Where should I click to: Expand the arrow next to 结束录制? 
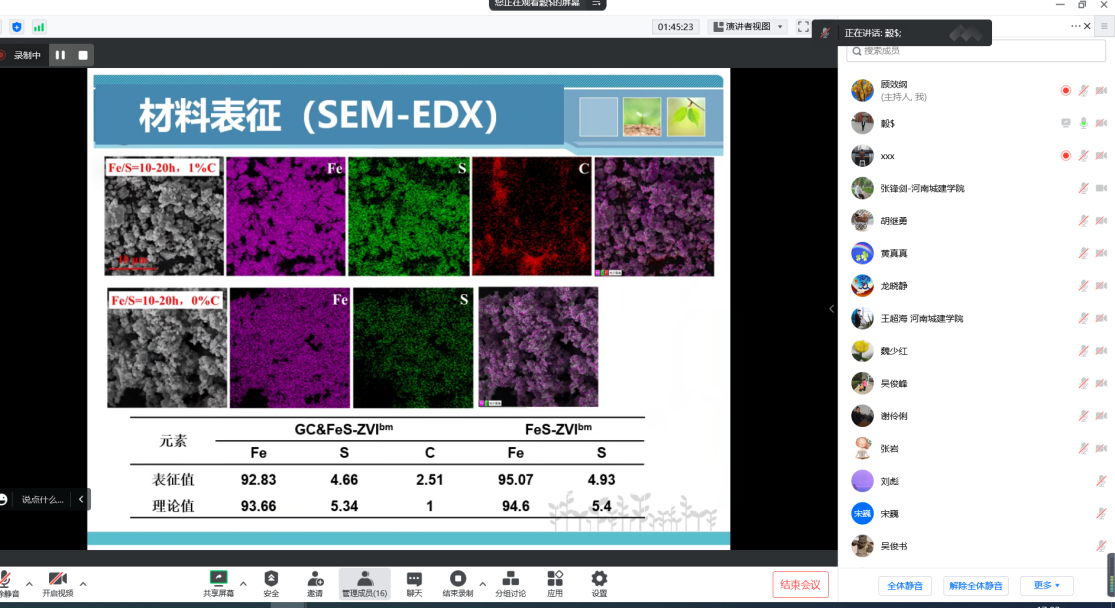coord(483,583)
